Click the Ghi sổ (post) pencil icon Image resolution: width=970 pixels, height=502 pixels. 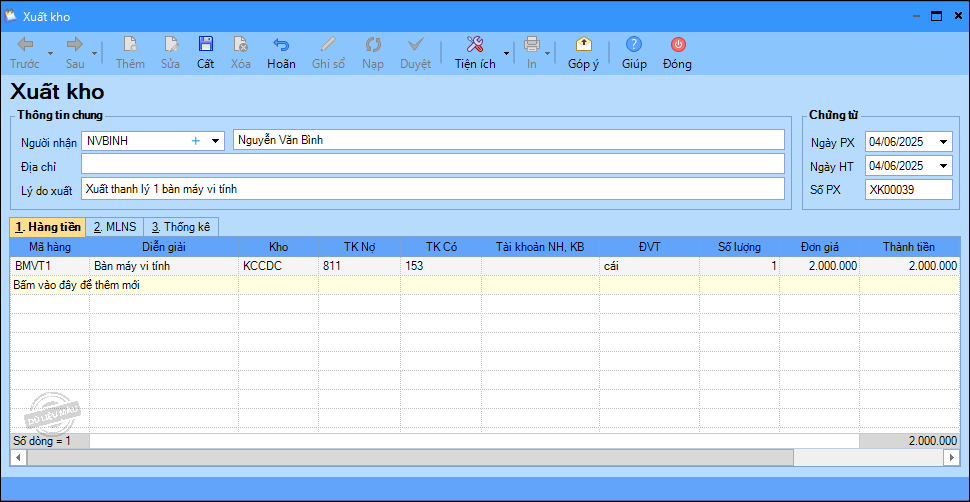coord(328,45)
